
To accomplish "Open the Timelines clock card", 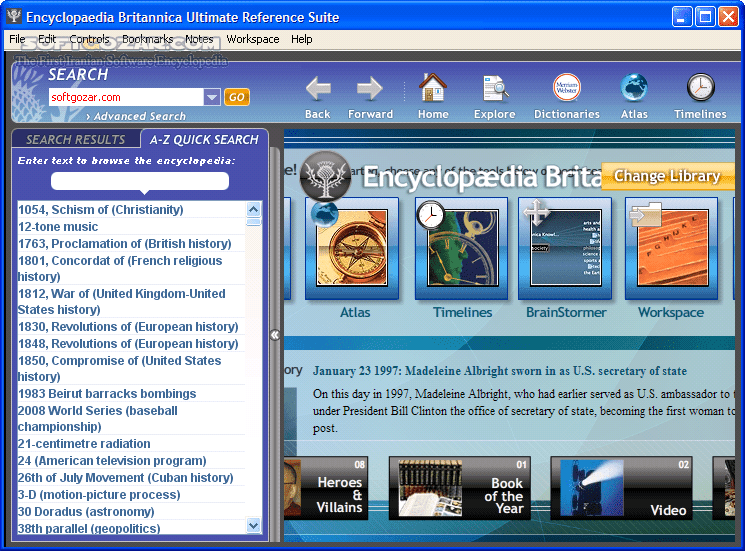I will tap(462, 248).
